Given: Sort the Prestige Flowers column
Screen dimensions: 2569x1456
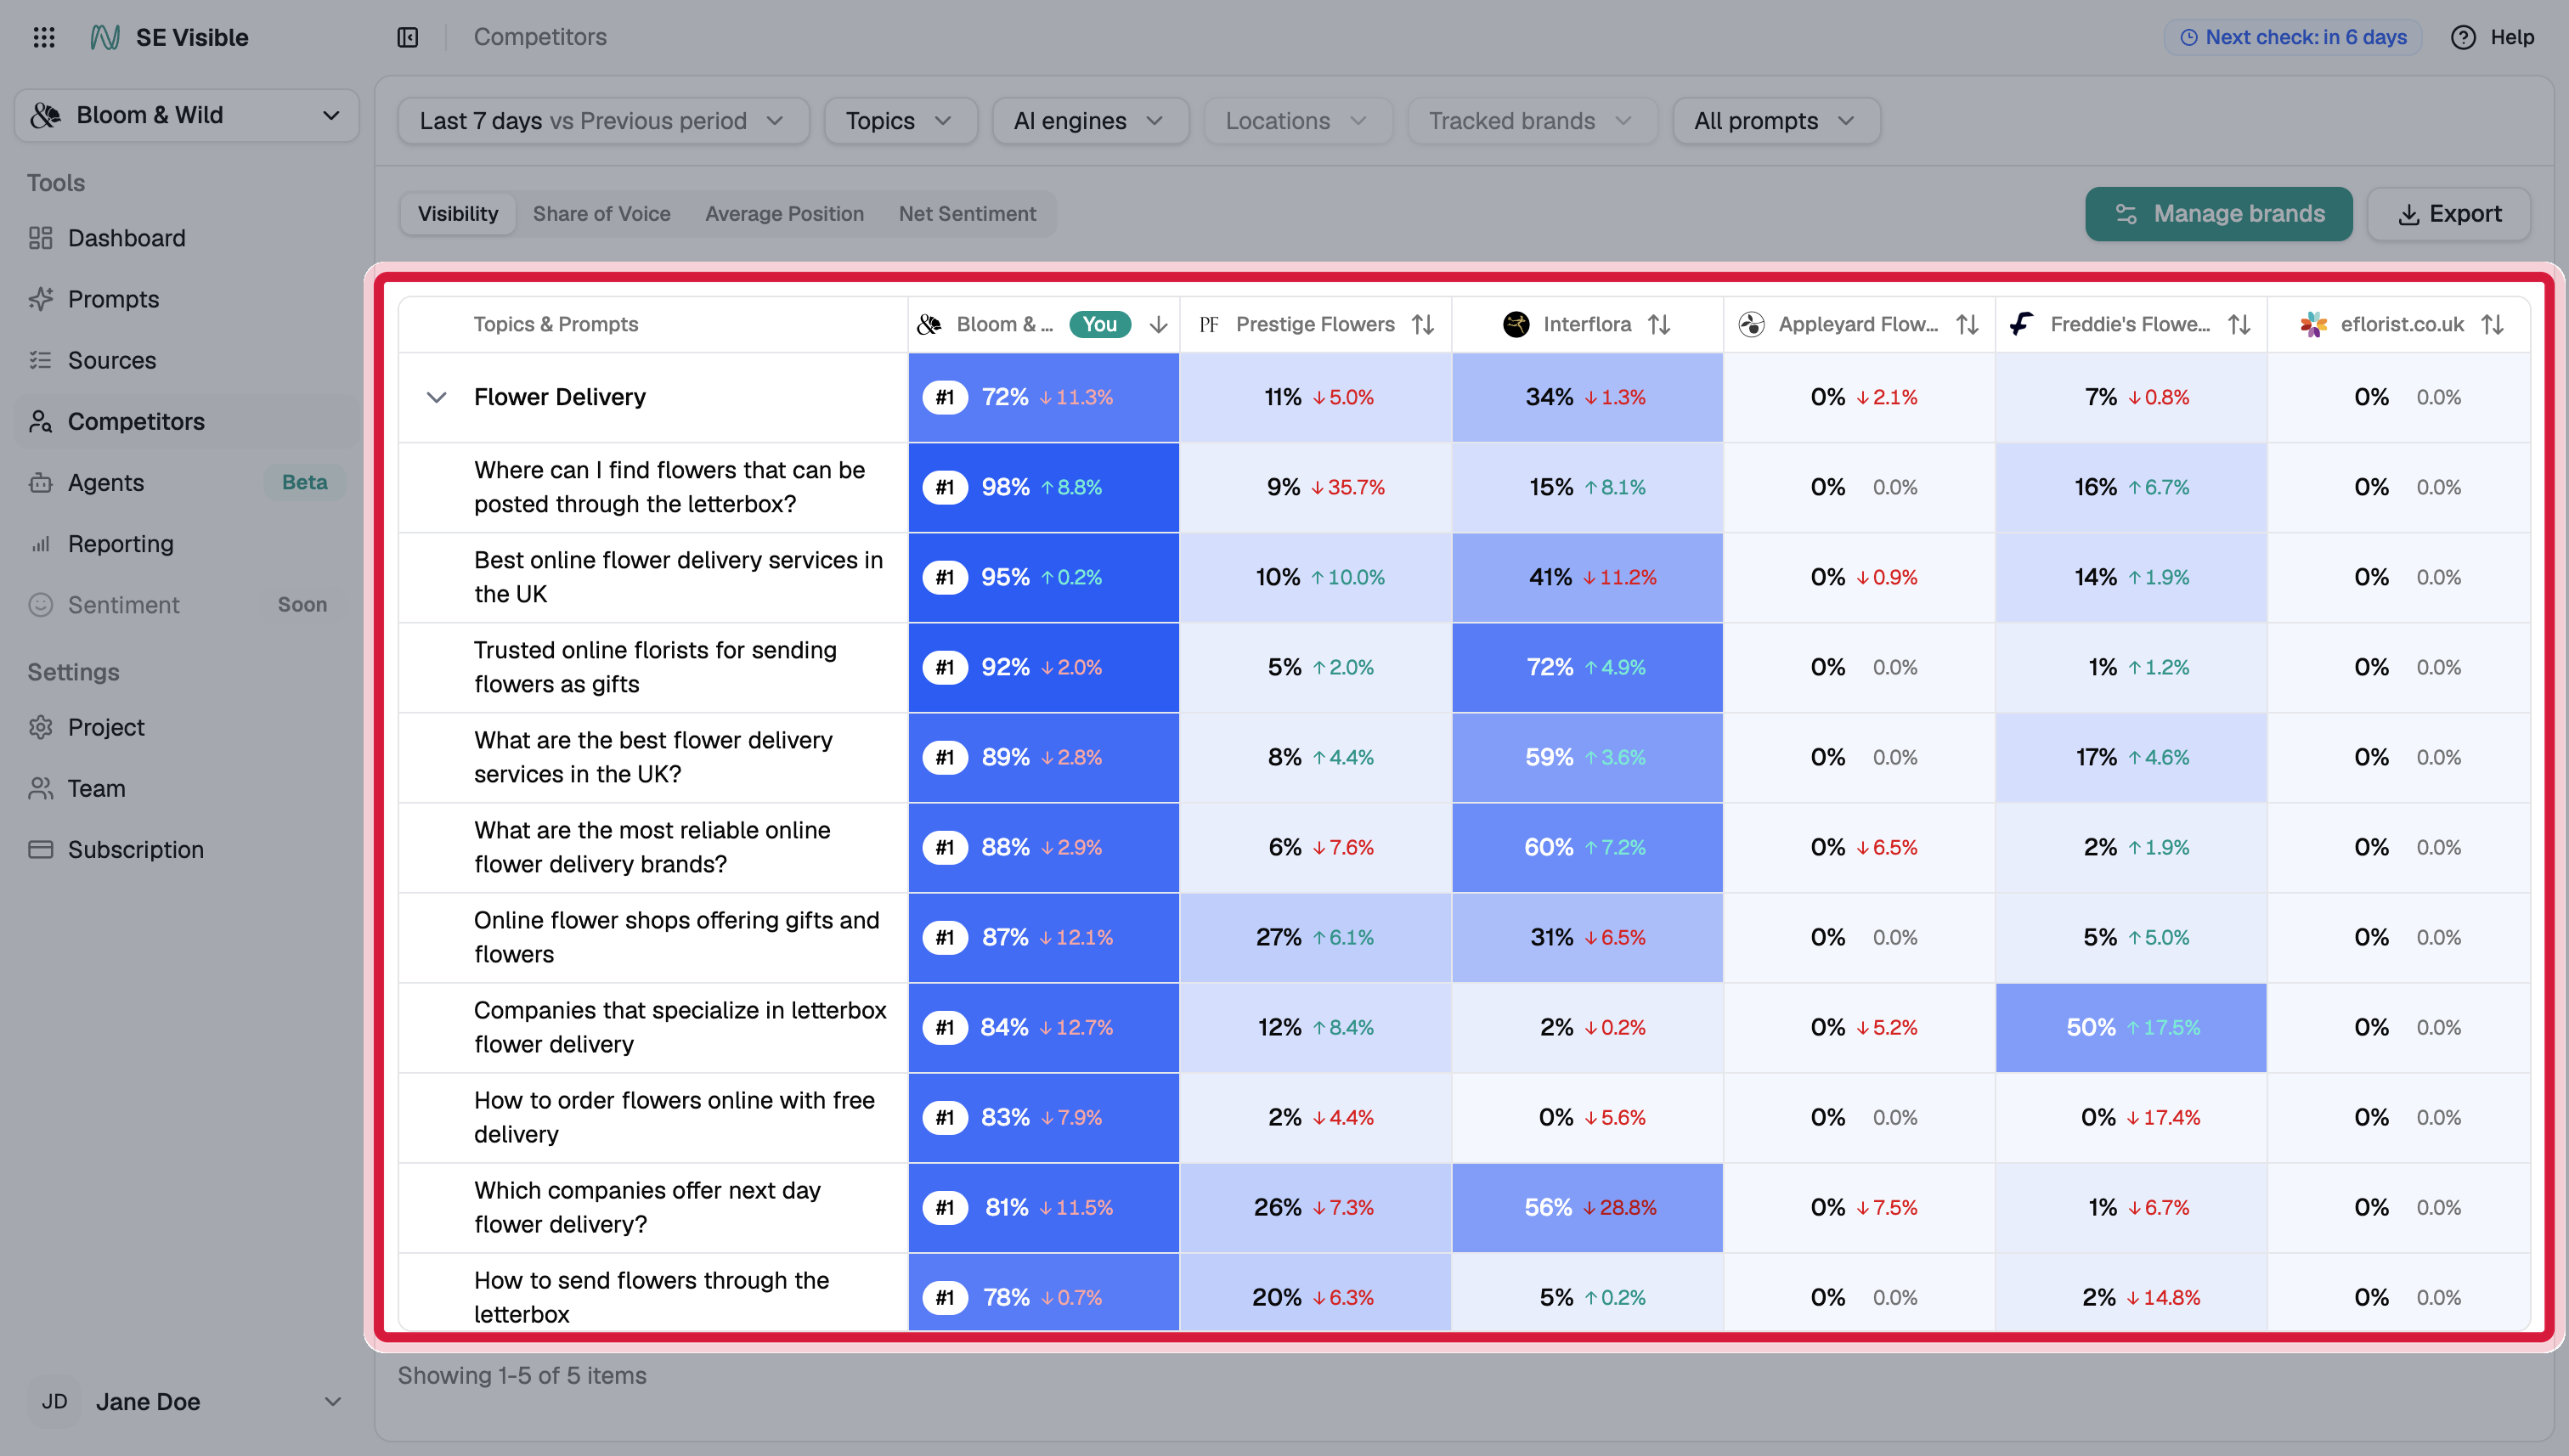Looking at the screenshot, I should [x=1423, y=324].
